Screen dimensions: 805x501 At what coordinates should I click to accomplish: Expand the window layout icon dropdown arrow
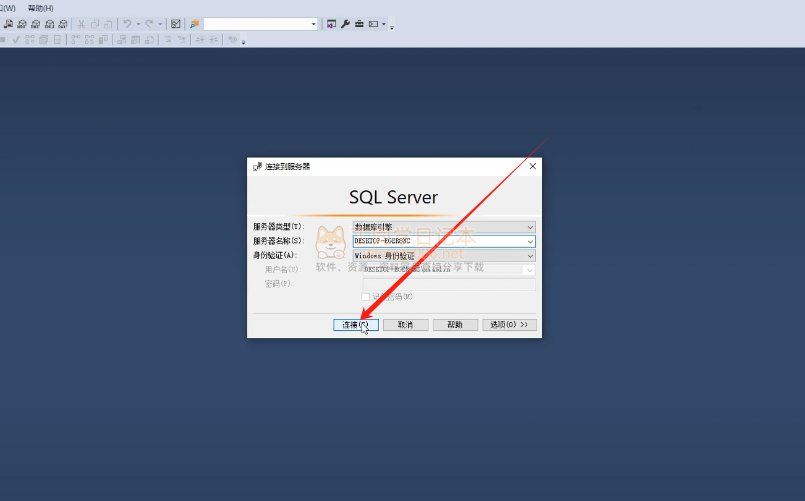click(x=384, y=24)
